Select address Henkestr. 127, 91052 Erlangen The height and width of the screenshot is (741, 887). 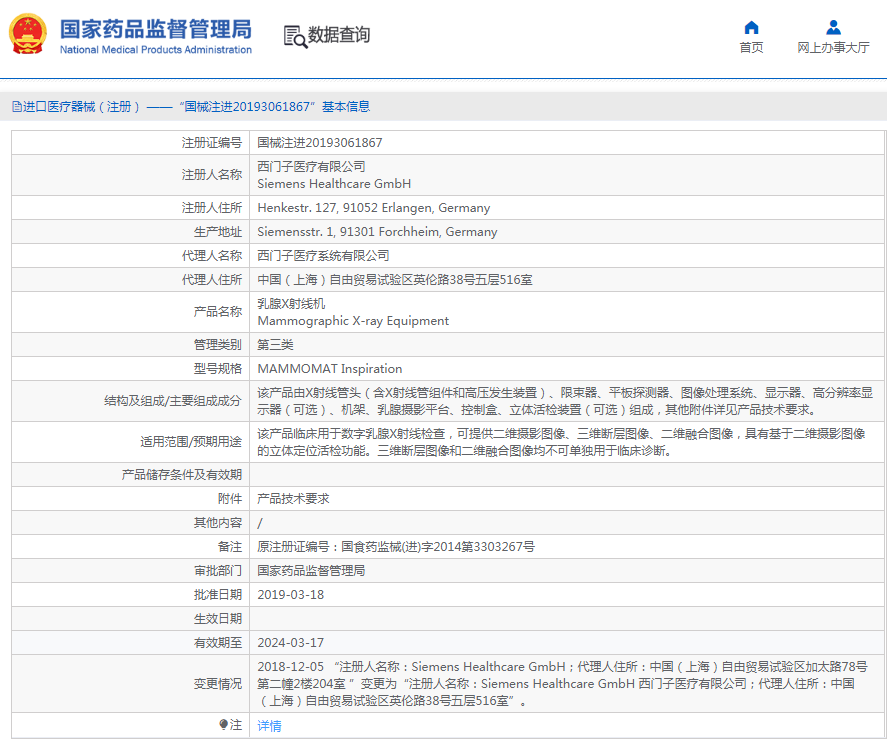[x=373, y=208]
